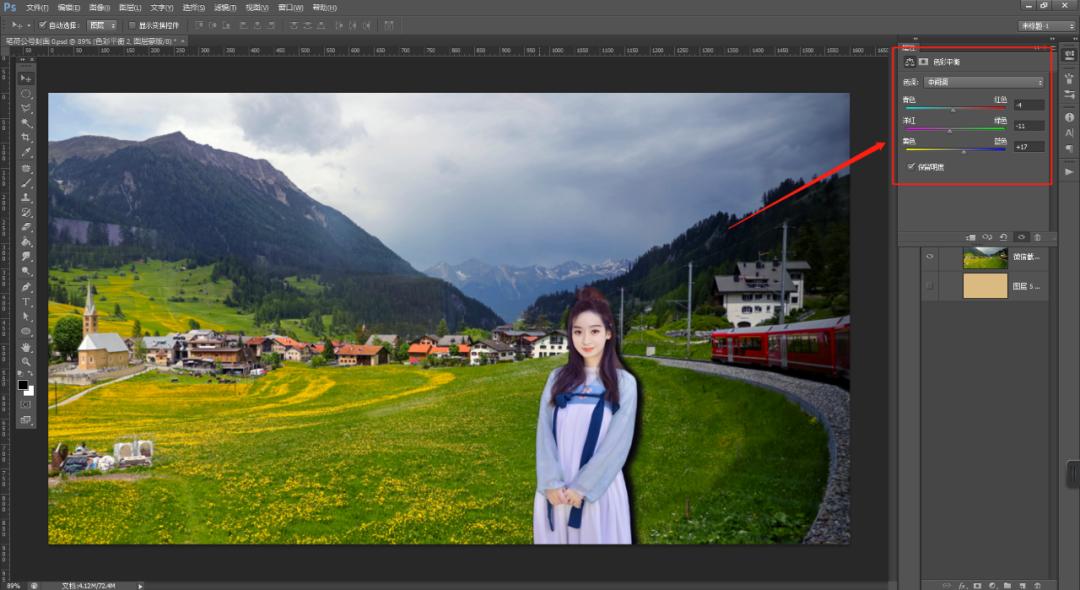Select the Elliptical Marquee tool
This screenshot has width=1080, height=590.
tap(26, 94)
